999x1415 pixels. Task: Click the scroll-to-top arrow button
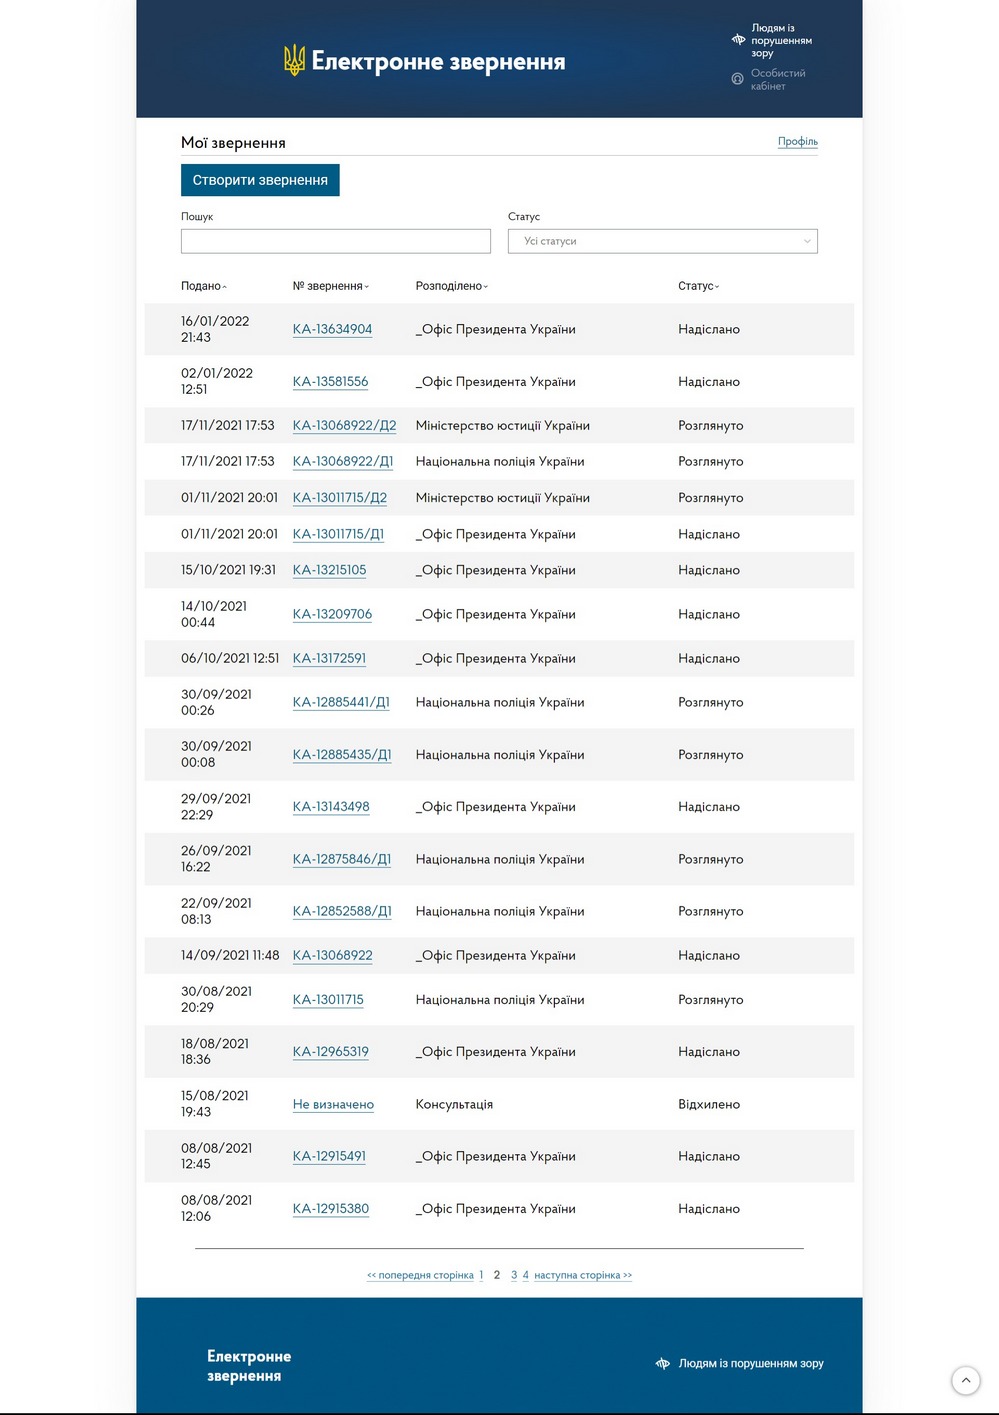pos(965,1381)
